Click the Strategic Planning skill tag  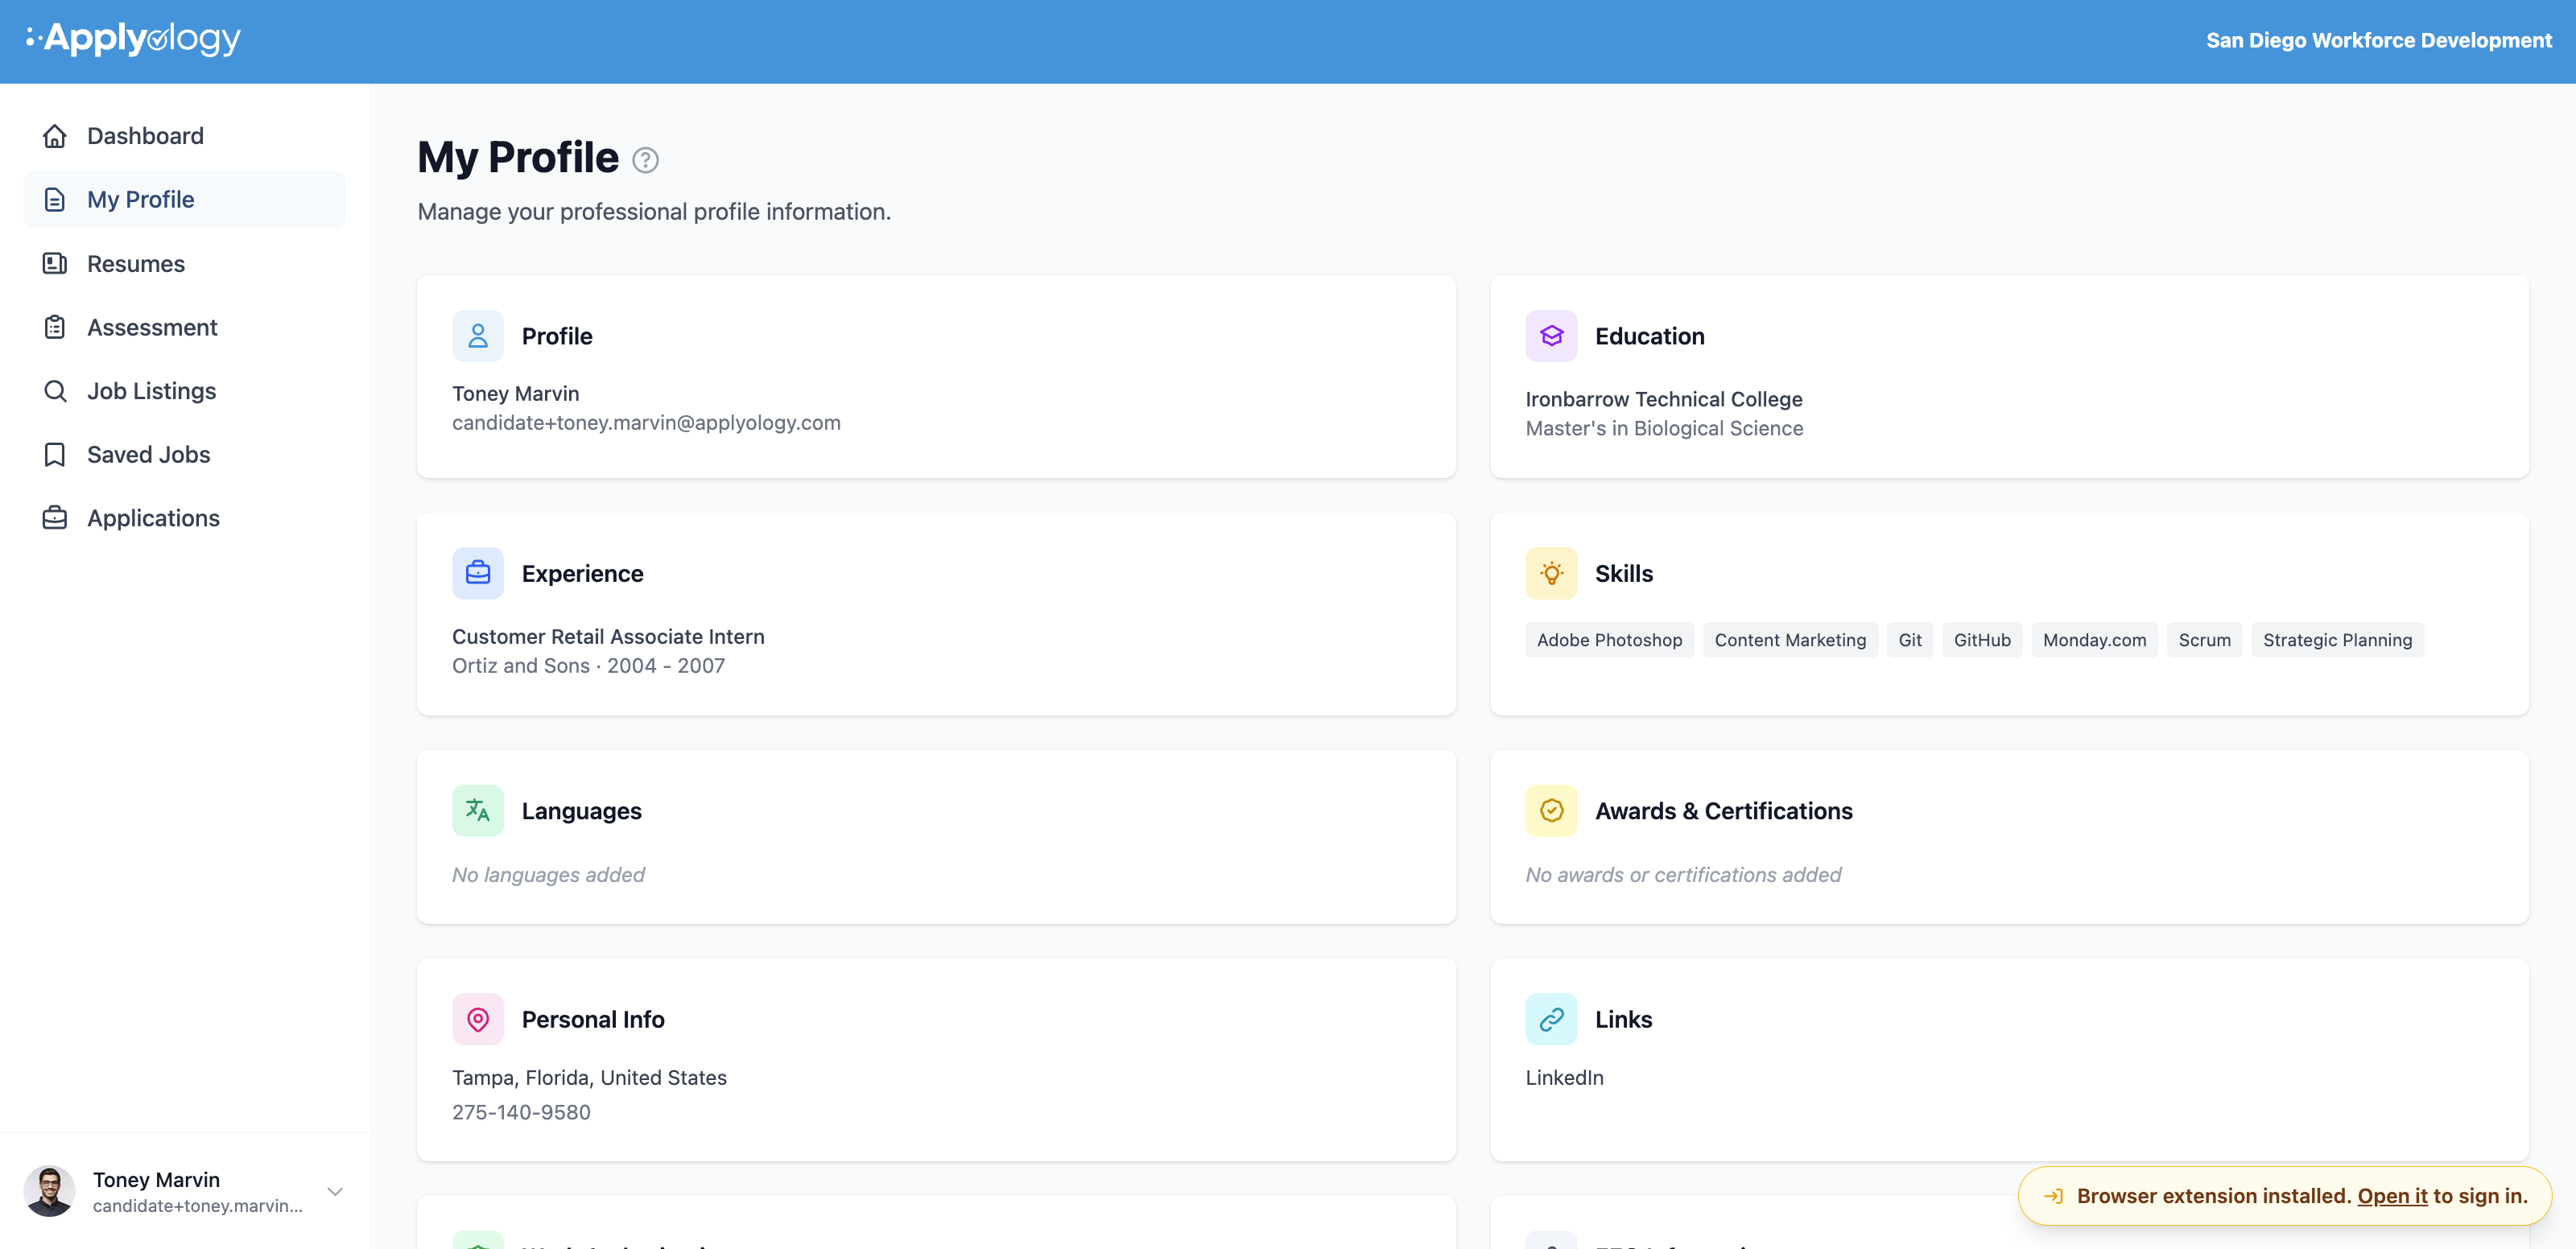tap(2337, 640)
